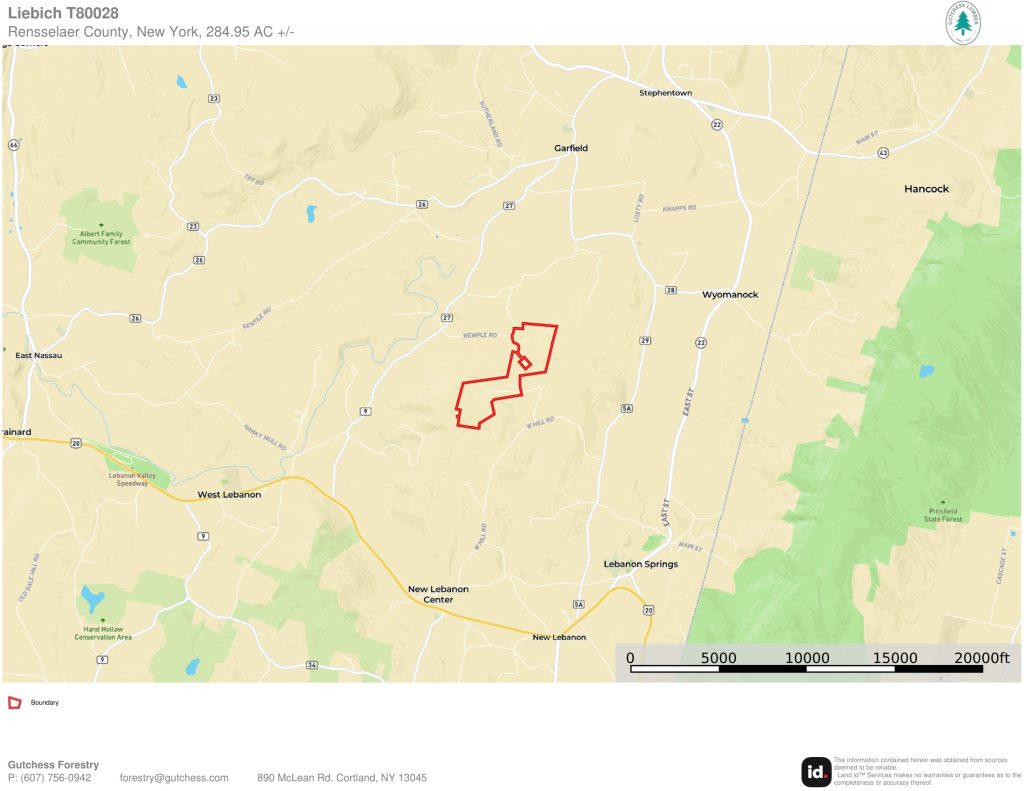Click the Stephentown town label
The image size is (1024, 791).
pos(665,93)
